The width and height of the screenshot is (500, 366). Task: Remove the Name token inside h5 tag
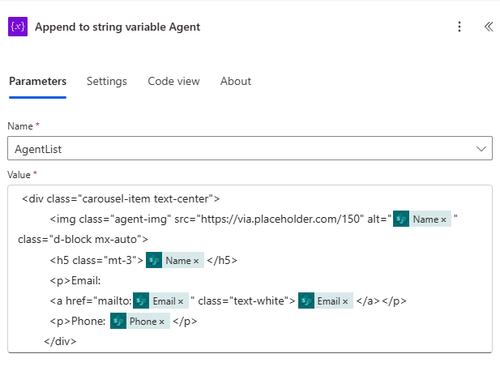point(196,261)
